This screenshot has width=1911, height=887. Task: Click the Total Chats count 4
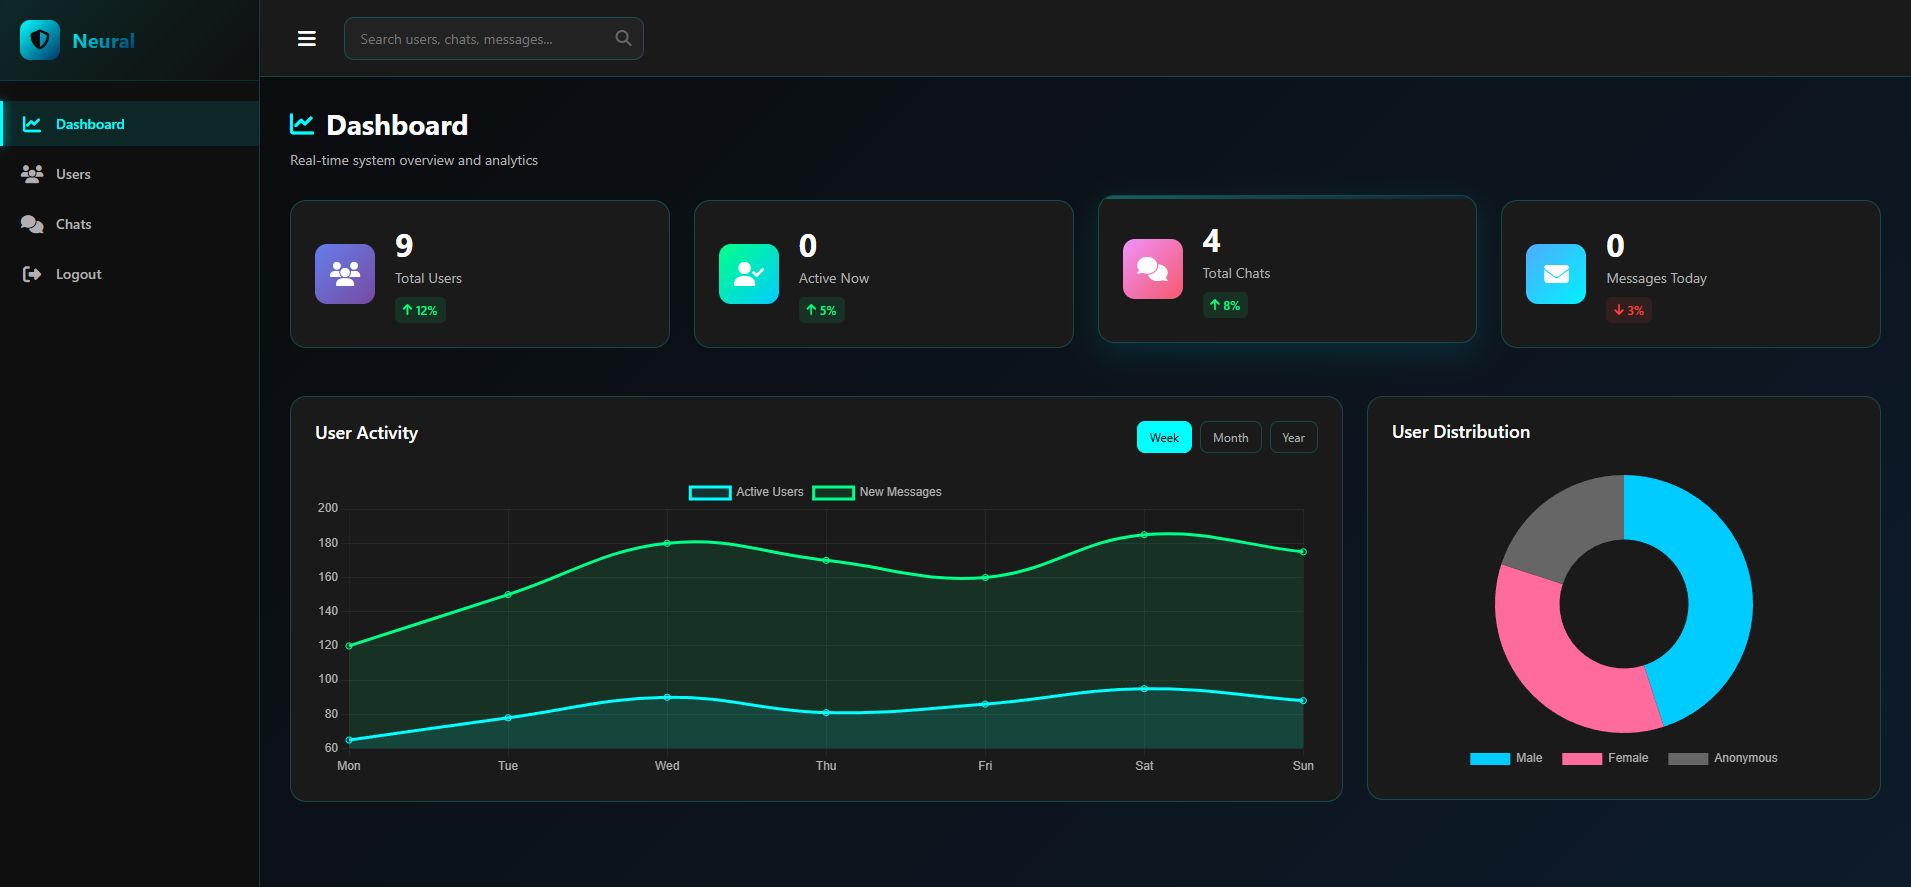coord(1212,241)
